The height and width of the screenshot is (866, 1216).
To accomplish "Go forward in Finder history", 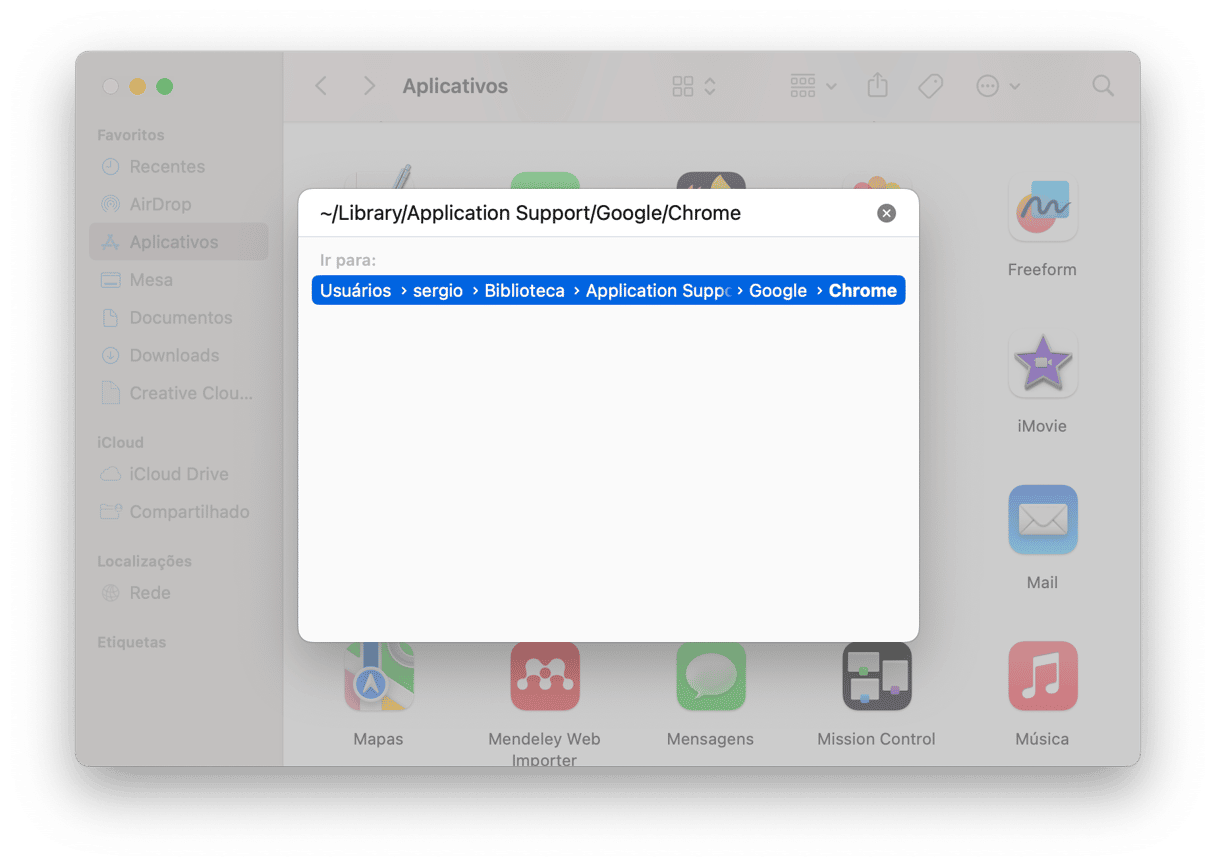I will pyautogui.click(x=369, y=86).
